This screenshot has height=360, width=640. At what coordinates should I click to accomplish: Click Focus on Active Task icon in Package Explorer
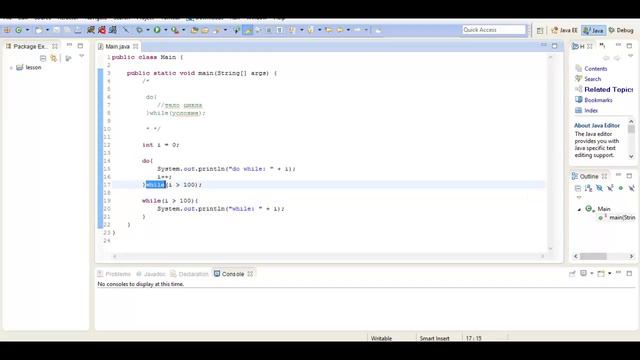pyautogui.click(x=68, y=58)
